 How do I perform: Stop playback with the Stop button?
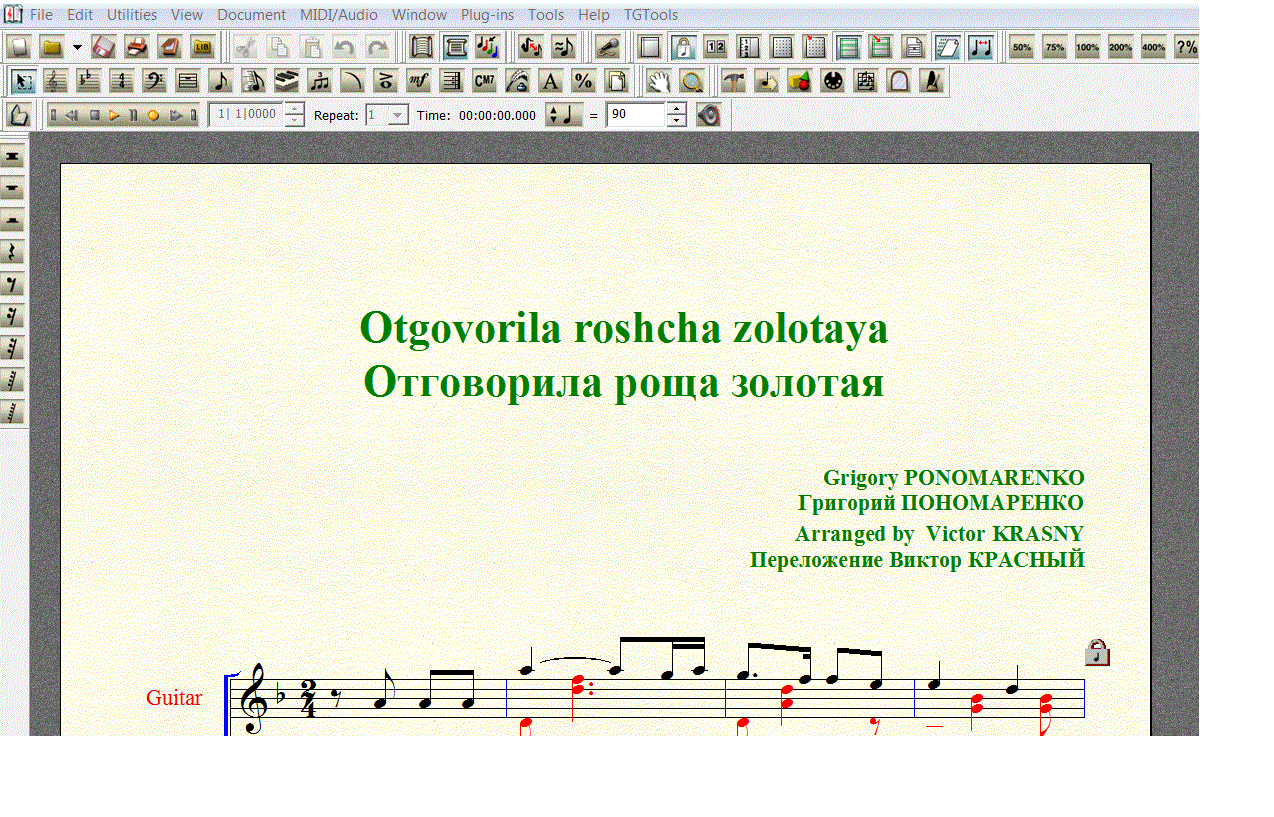click(x=94, y=115)
